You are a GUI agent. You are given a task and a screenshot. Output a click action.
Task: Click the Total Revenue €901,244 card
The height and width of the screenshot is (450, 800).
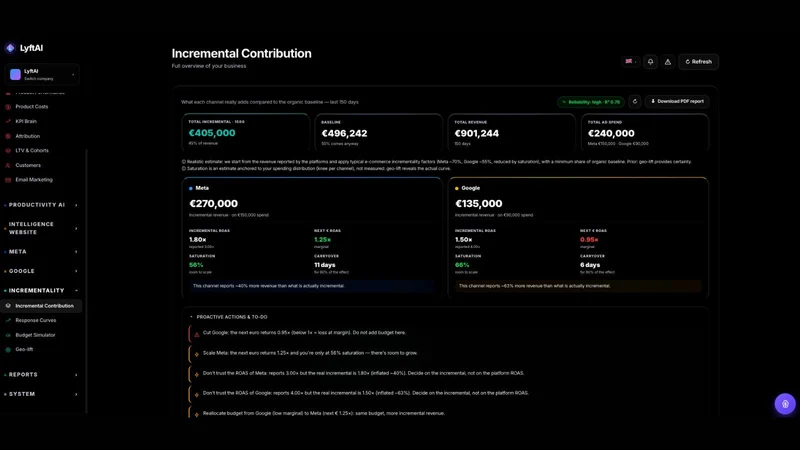512,132
